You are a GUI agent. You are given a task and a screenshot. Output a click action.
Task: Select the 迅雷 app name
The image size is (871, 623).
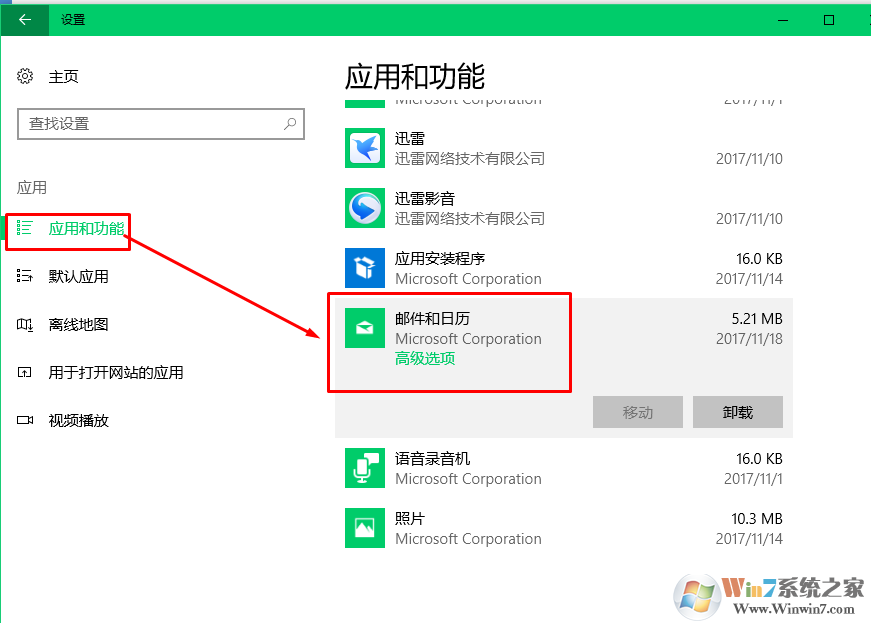point(409,138)
